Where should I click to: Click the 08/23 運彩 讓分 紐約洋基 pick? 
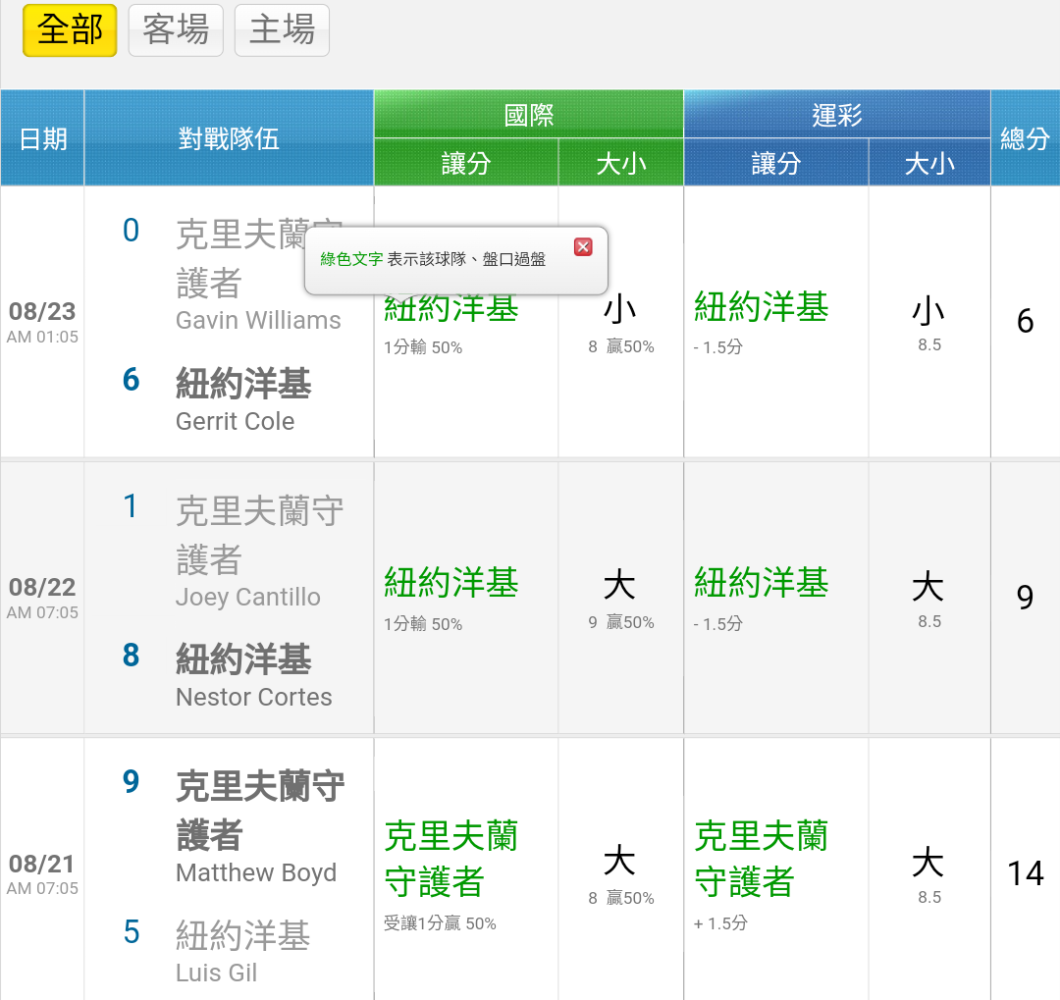[x=761, y=306]
